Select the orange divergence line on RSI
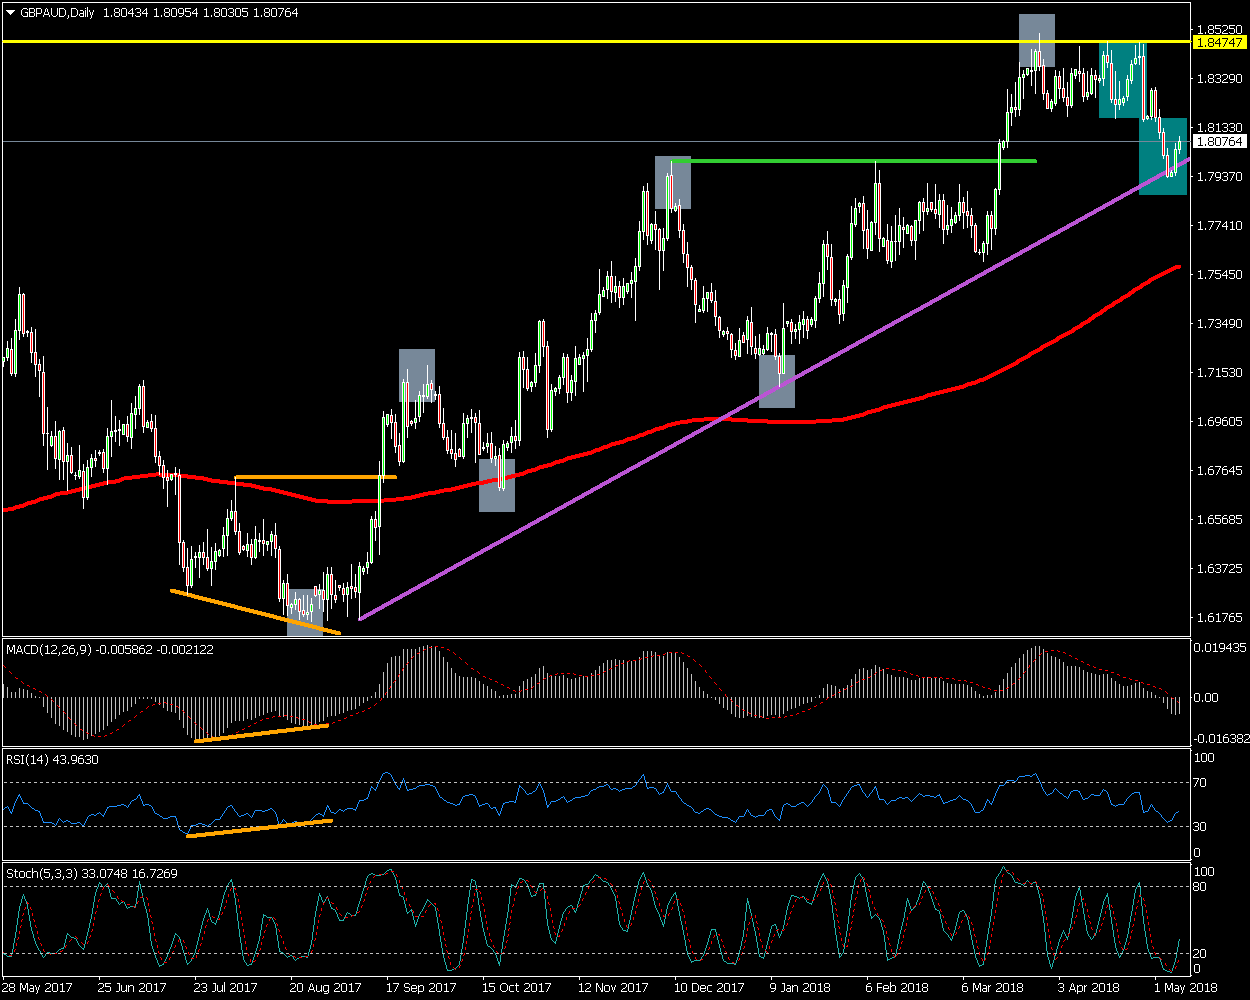 [260, 828]
